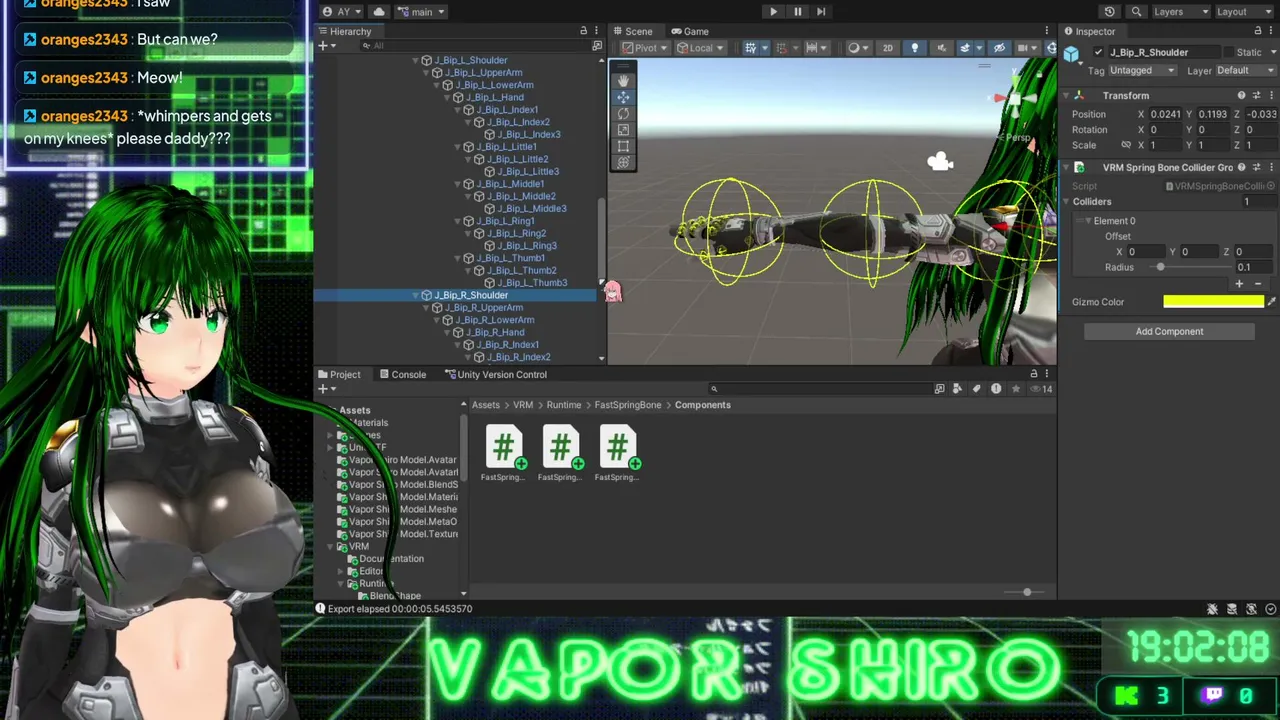Collapse J_Bip_R_Shoulder in Hierarchy
Viewport: 1280px width, 720px height.
pyautogui.click(x=416, y=295)
